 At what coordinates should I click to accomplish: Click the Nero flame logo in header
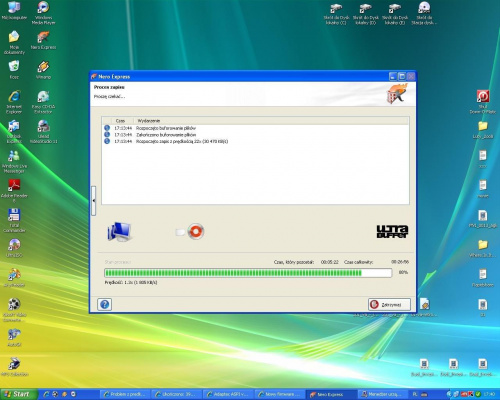pos(397,93)
